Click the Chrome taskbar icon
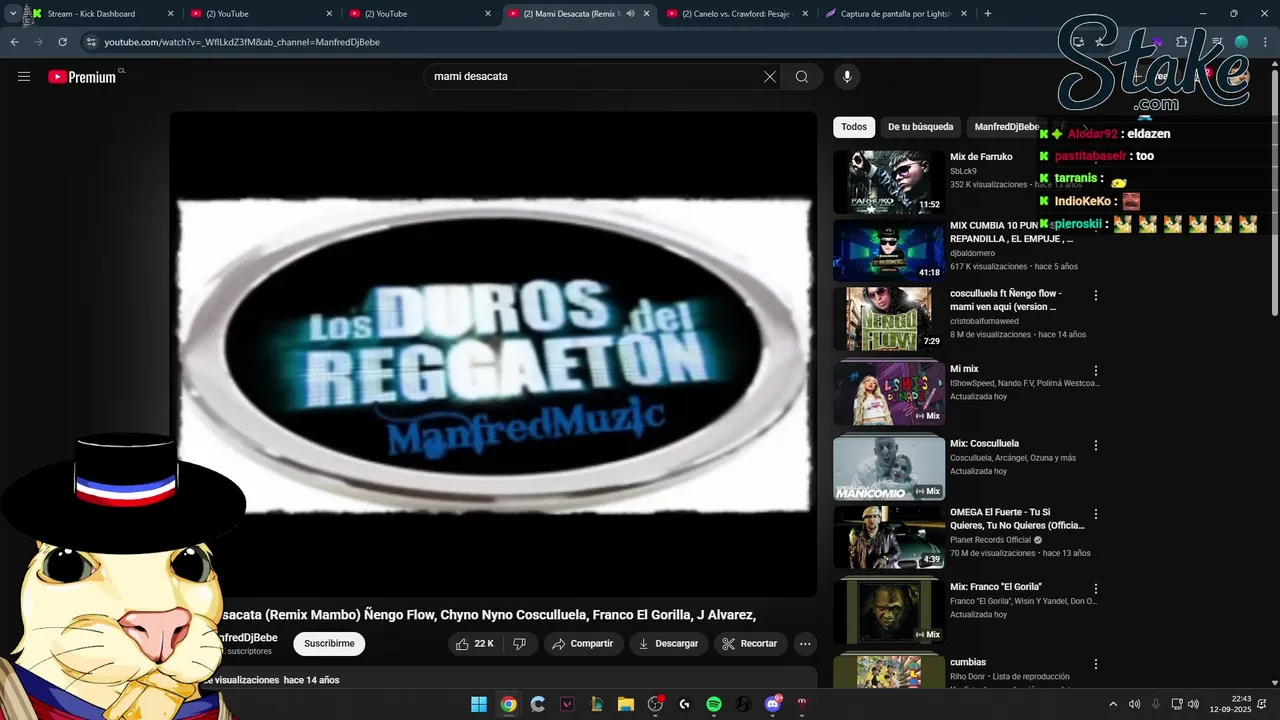Viewport: 1280px width, 720px height. (508, 704)
